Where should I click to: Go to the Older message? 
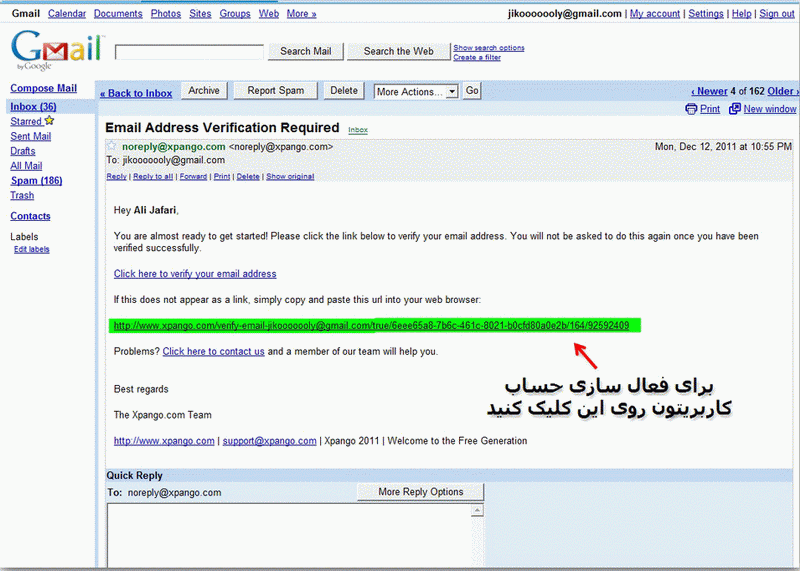point(783,91)
